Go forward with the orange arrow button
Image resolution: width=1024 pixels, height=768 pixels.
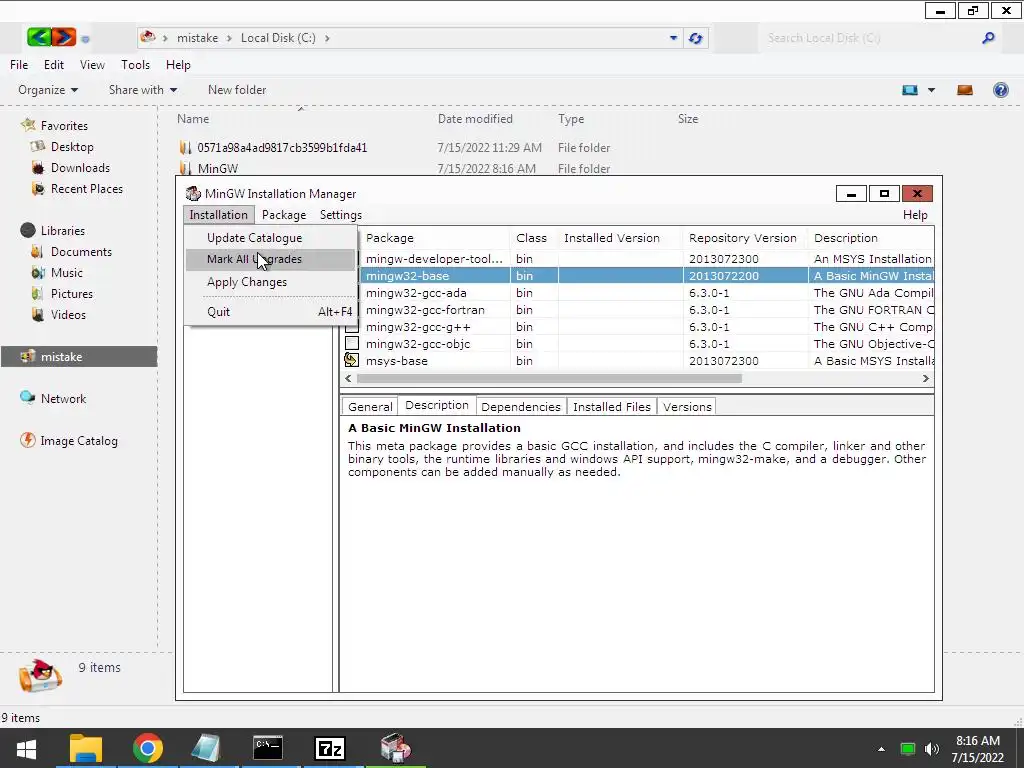63,37
